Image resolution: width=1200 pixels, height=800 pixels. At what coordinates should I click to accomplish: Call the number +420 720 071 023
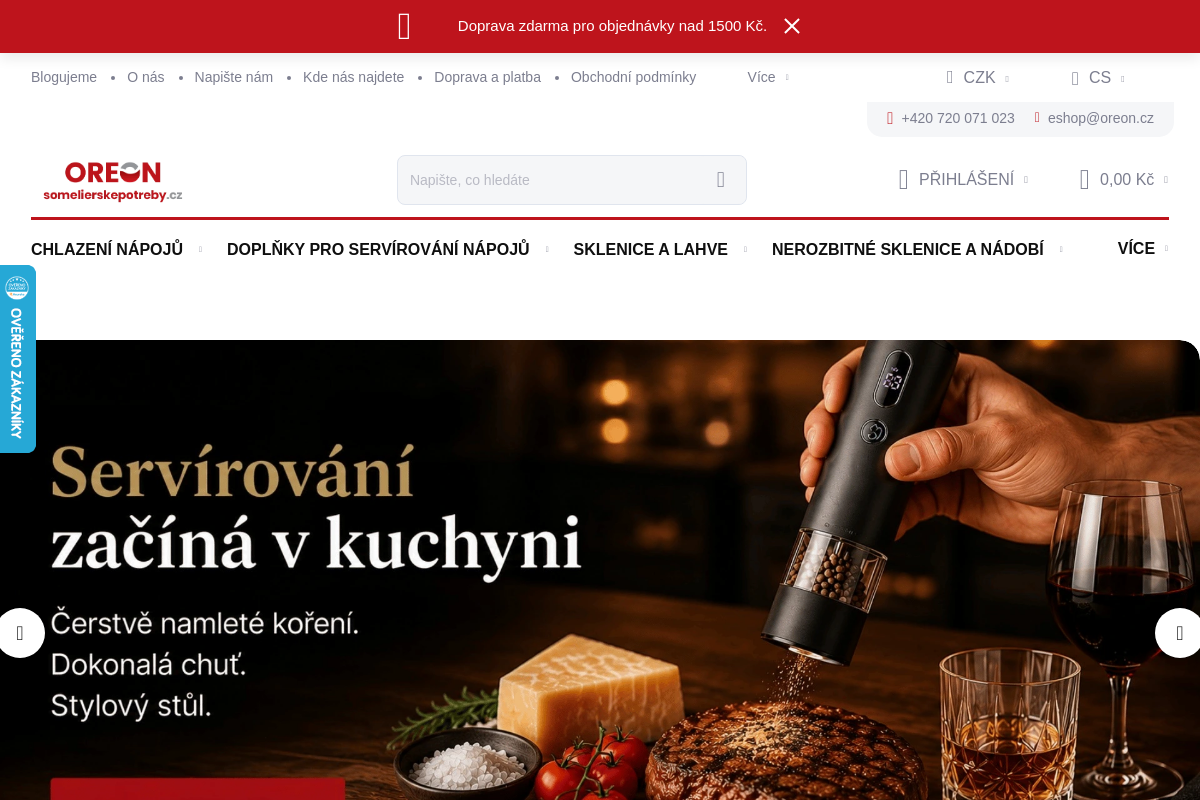(958, 118)
